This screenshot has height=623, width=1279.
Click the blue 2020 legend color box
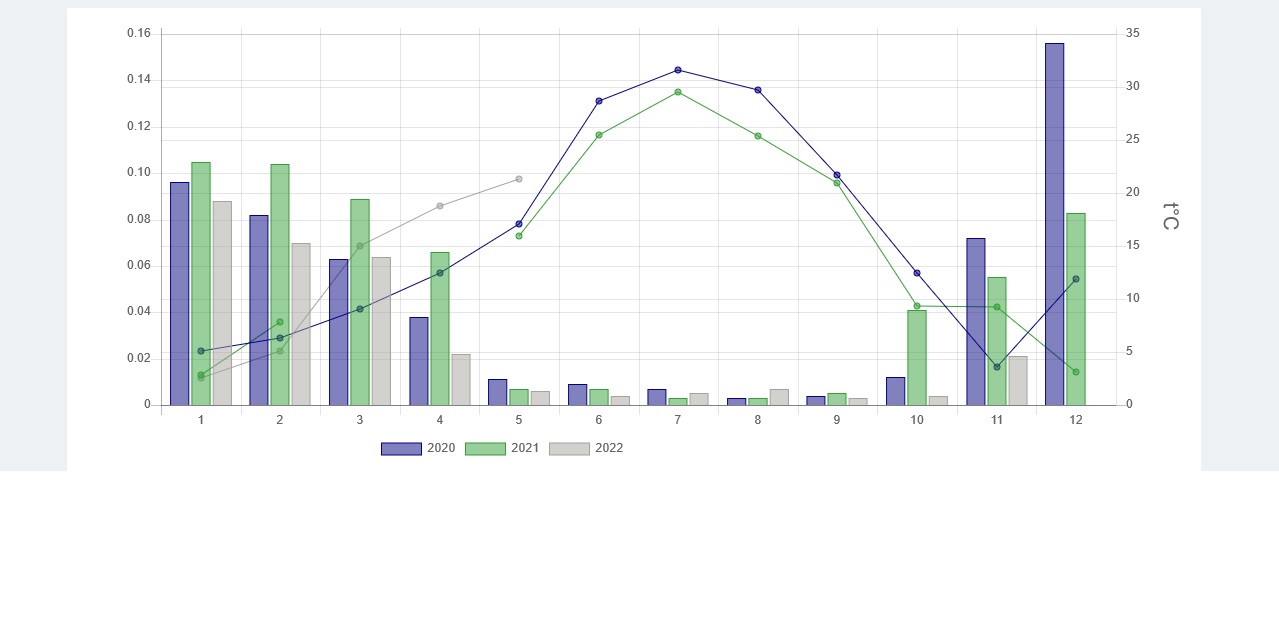(x=401, y=449)
